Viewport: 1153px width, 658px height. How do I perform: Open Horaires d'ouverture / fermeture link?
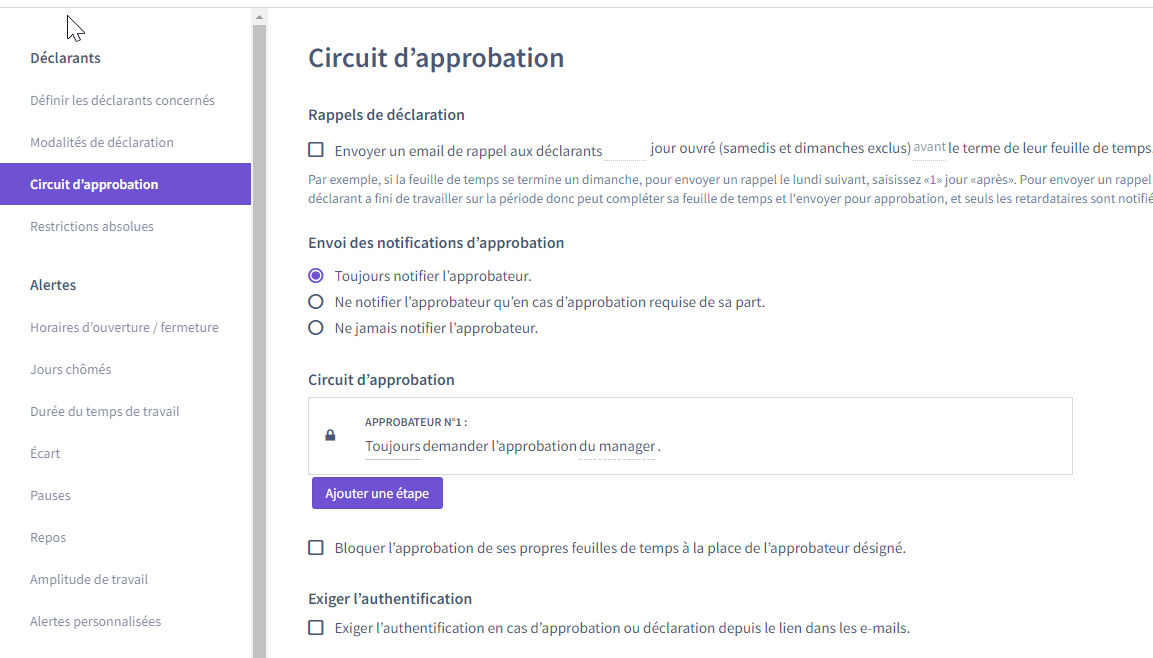124,327
